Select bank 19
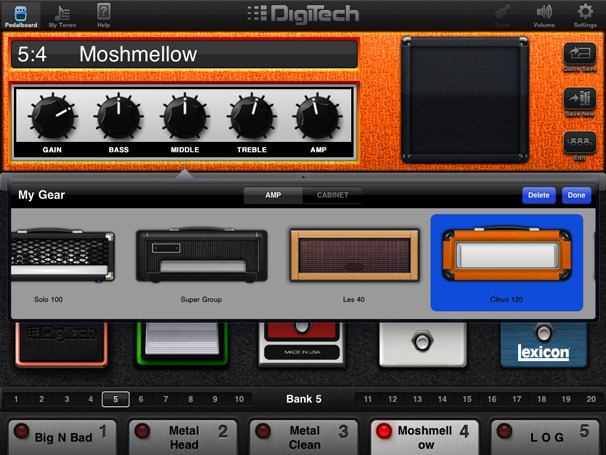 click(x=566, y=399)
